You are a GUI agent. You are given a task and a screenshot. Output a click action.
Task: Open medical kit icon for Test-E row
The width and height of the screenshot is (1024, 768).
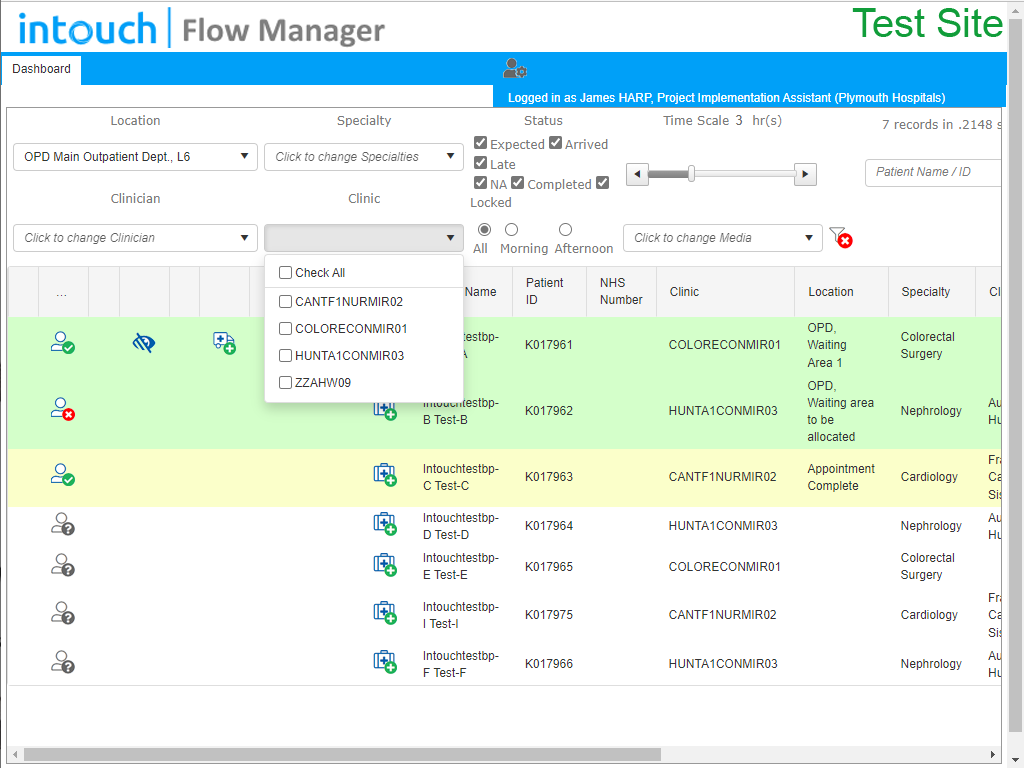point(385,565)
